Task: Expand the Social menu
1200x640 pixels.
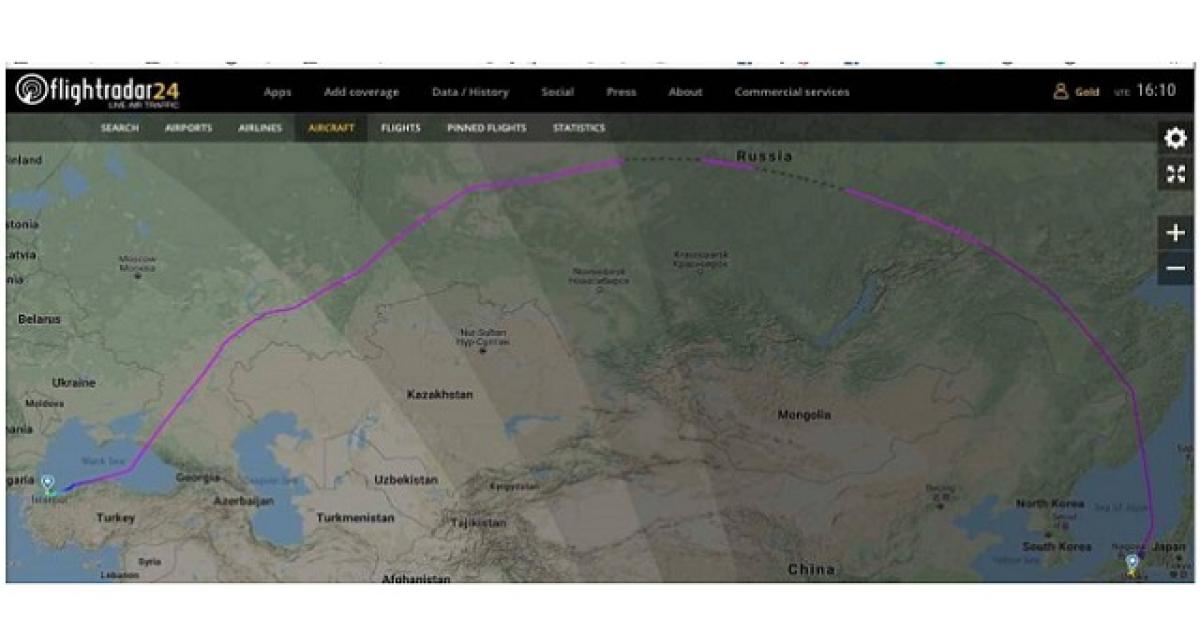Action: click(x=557, y=92)
